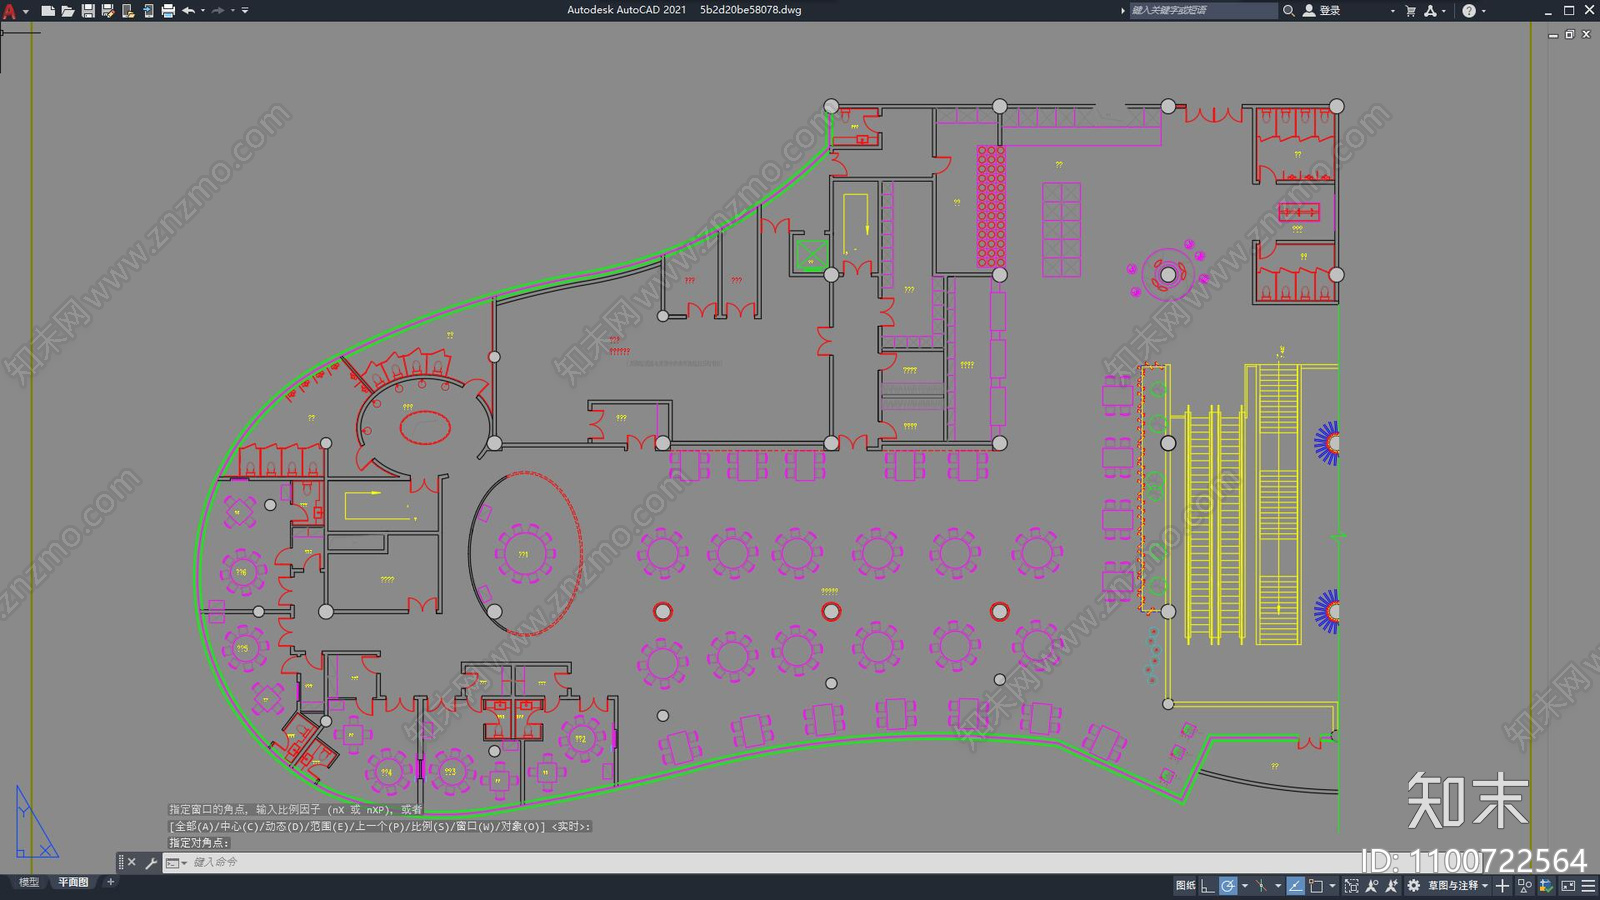Undo the last action
This screenshot has width=1600, height=900.
tap(188, 11)
